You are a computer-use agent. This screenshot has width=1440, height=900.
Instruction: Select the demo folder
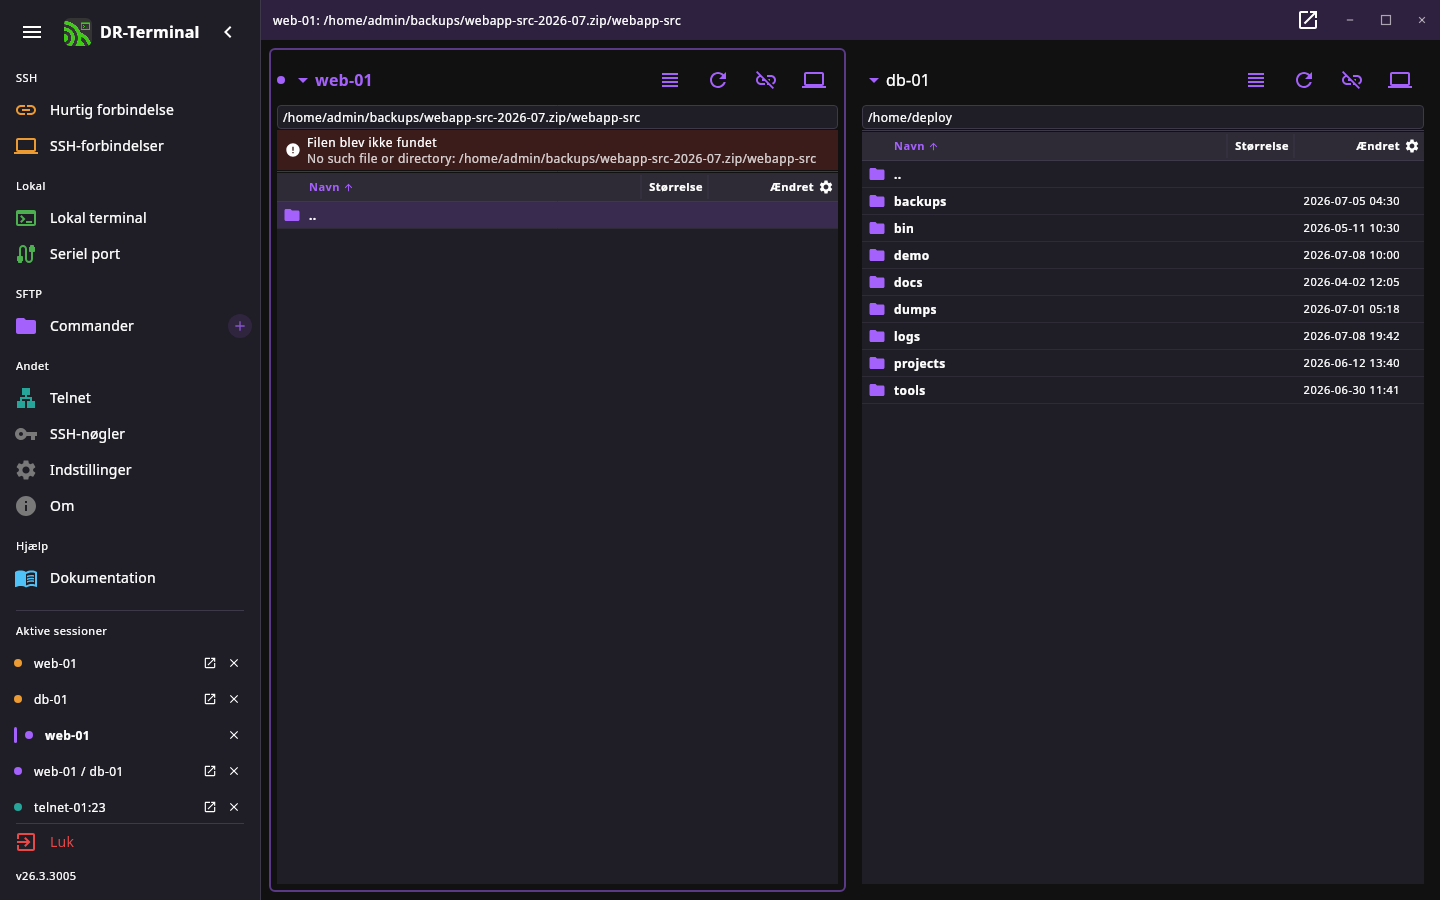(x=1143, y=255)
